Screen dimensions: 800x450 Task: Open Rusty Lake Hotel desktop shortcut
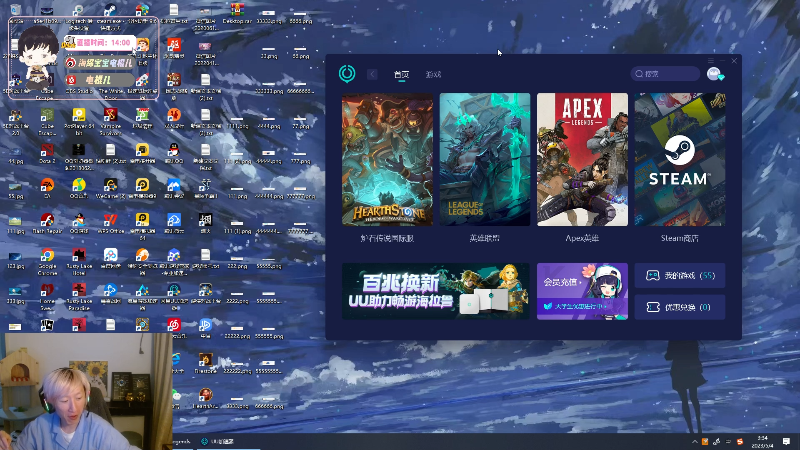click(79, 261)
